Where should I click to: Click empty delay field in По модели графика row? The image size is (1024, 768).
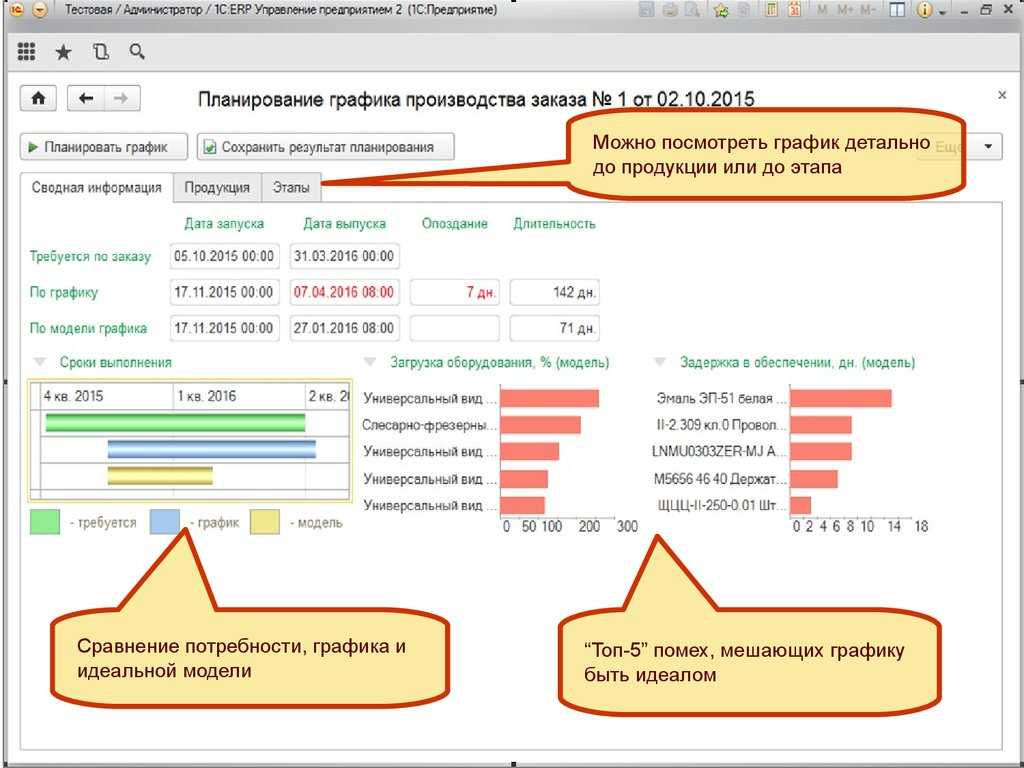click(455, 328)
